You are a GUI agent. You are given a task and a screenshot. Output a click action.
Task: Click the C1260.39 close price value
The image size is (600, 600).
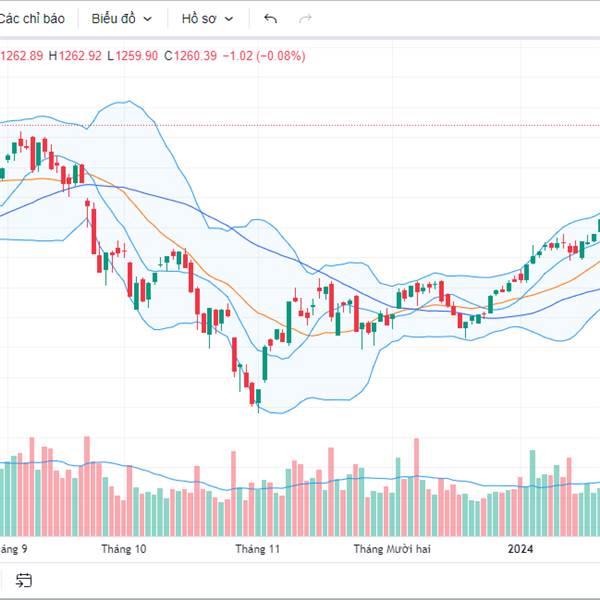point(191,56)
